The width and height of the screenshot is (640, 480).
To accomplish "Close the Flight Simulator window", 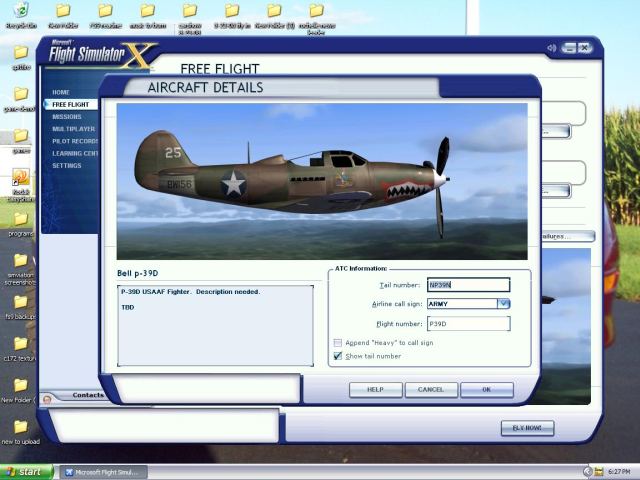I will [x=584, y=48].
